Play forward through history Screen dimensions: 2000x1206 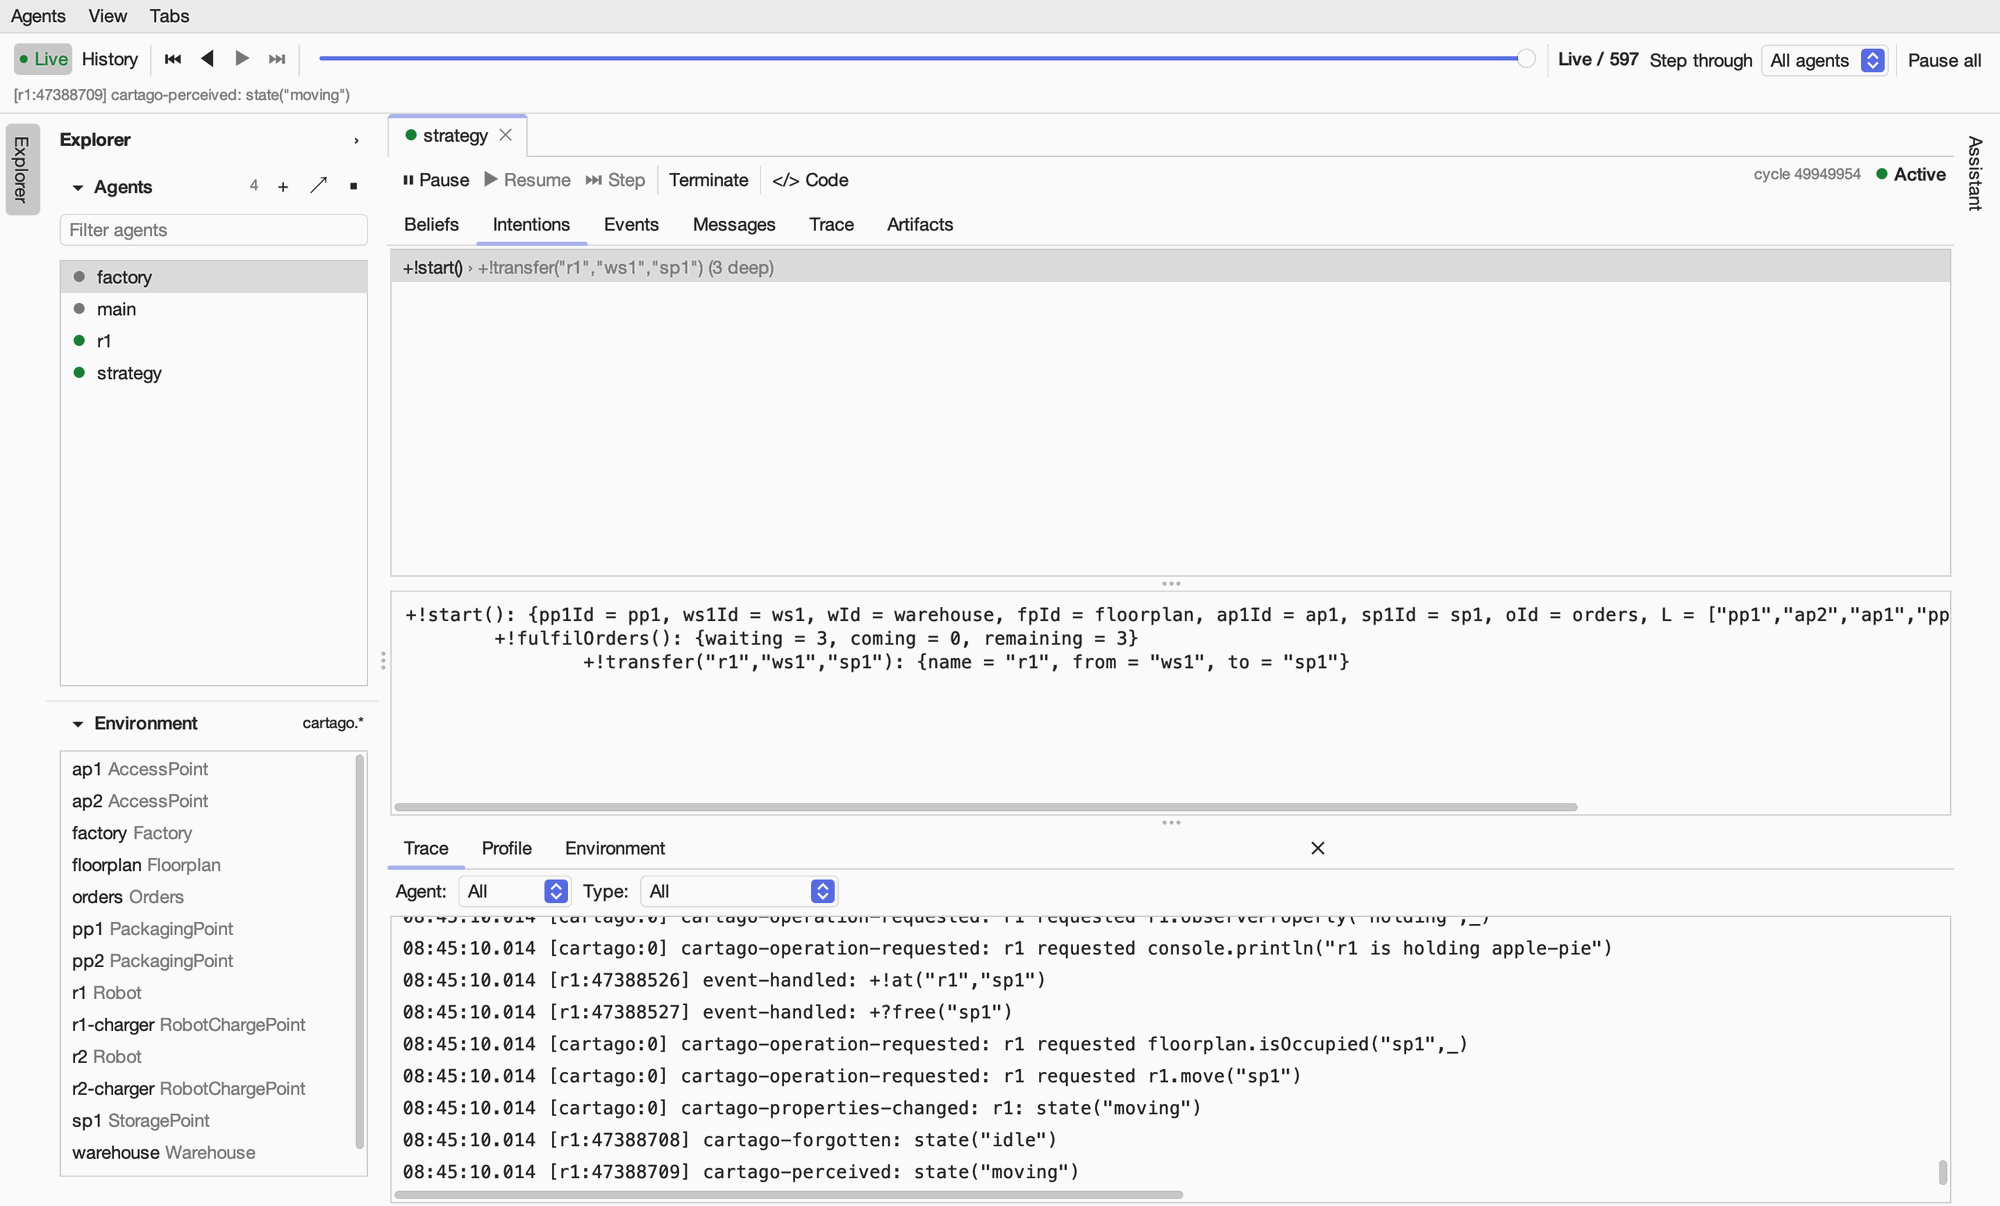tap(242, 59)
